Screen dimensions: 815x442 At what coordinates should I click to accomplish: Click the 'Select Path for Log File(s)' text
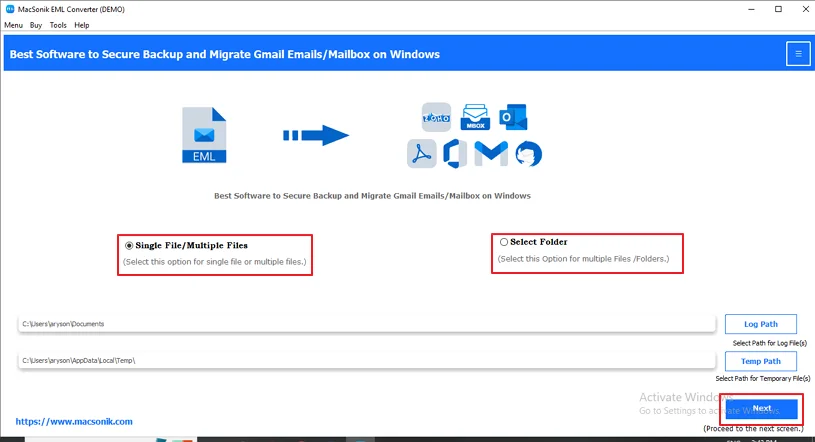(770, 343)
